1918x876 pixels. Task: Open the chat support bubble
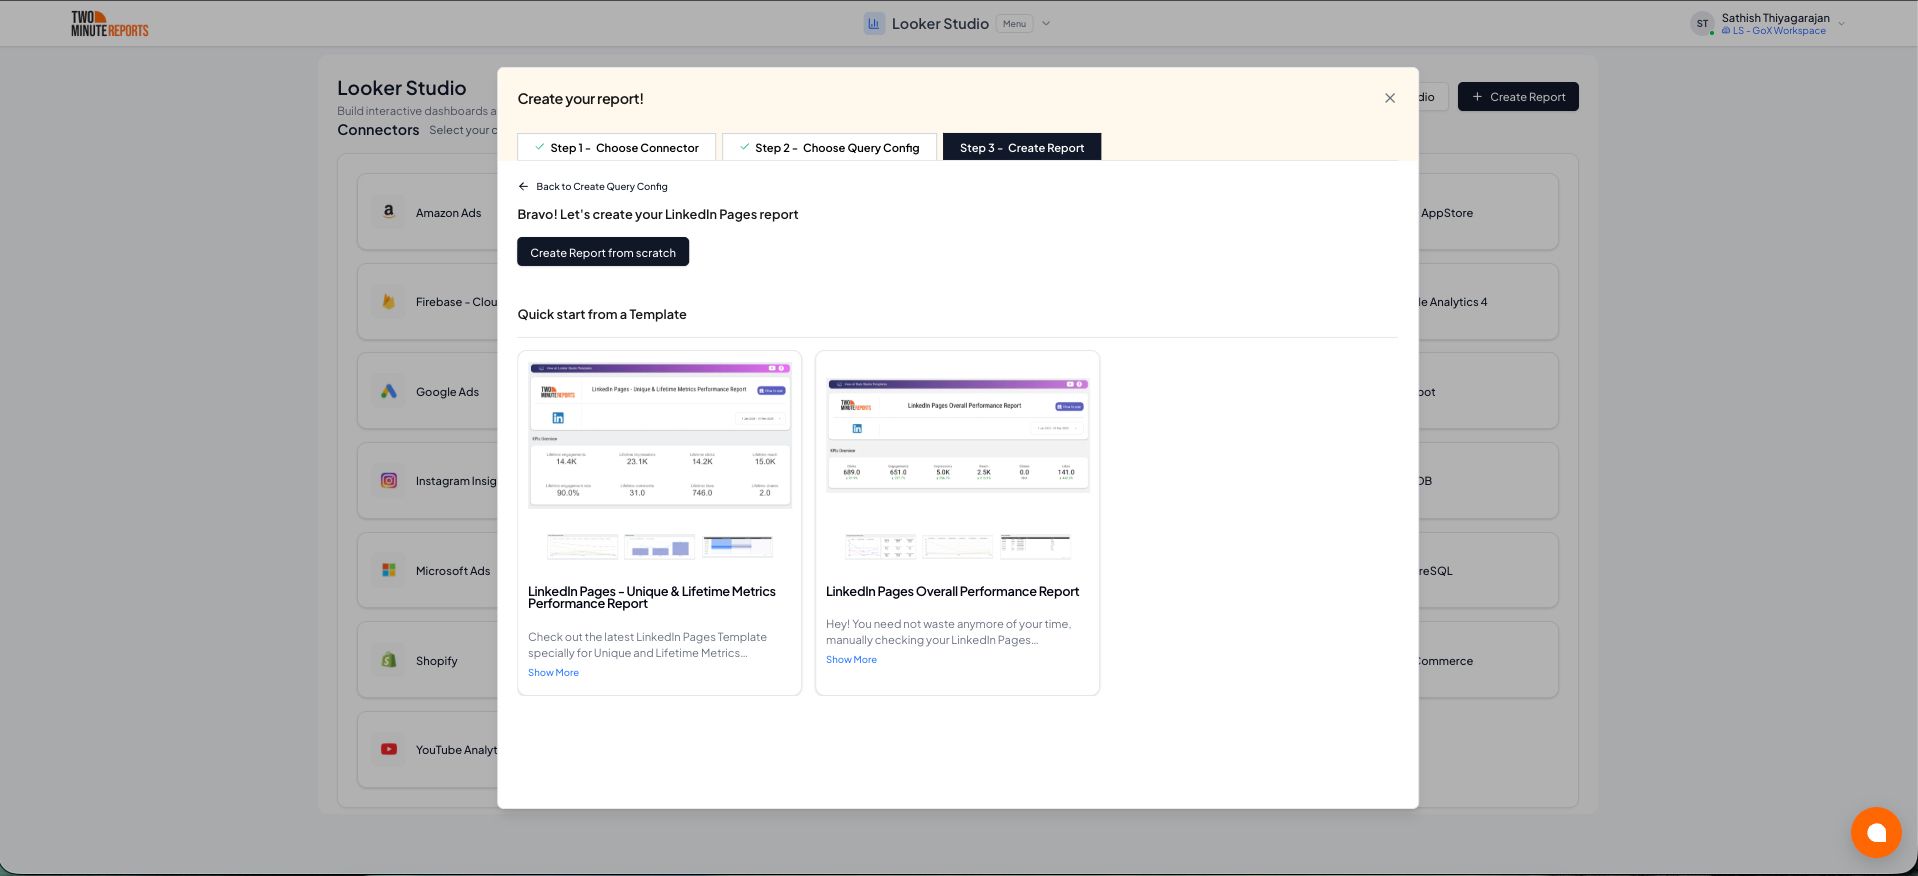pyautogui.click(x=1876, y=832)
